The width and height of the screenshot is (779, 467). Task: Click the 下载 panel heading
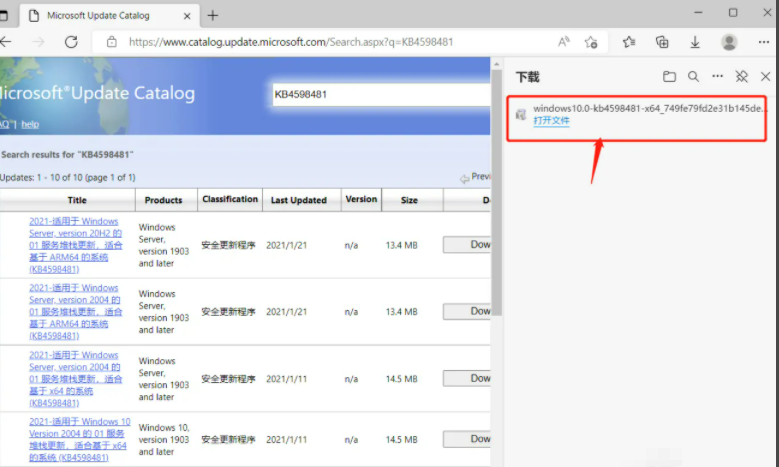coord(528,77)
